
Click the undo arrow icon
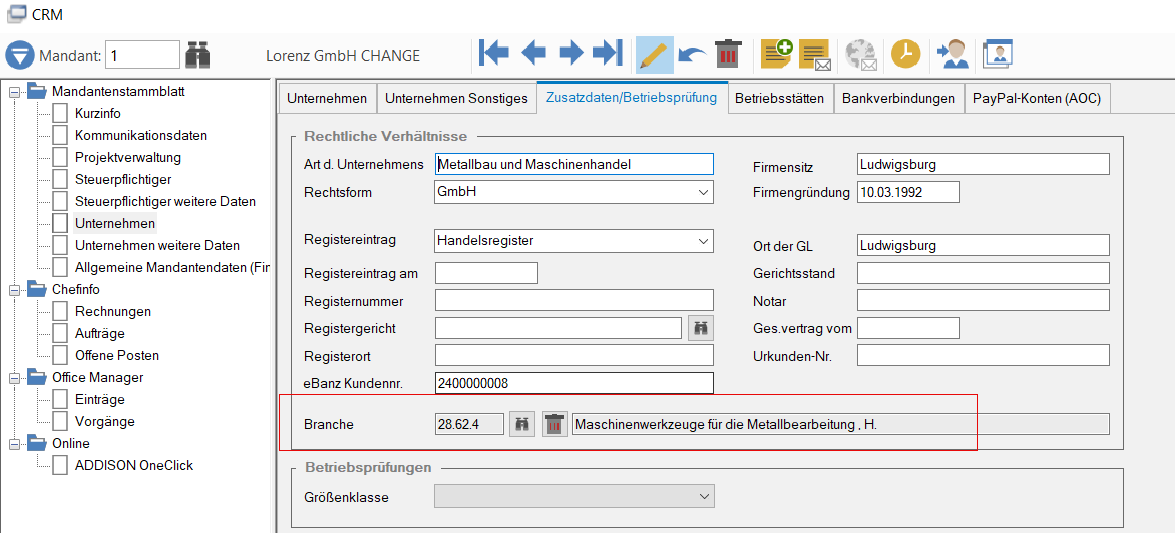[x=692, y=55]
